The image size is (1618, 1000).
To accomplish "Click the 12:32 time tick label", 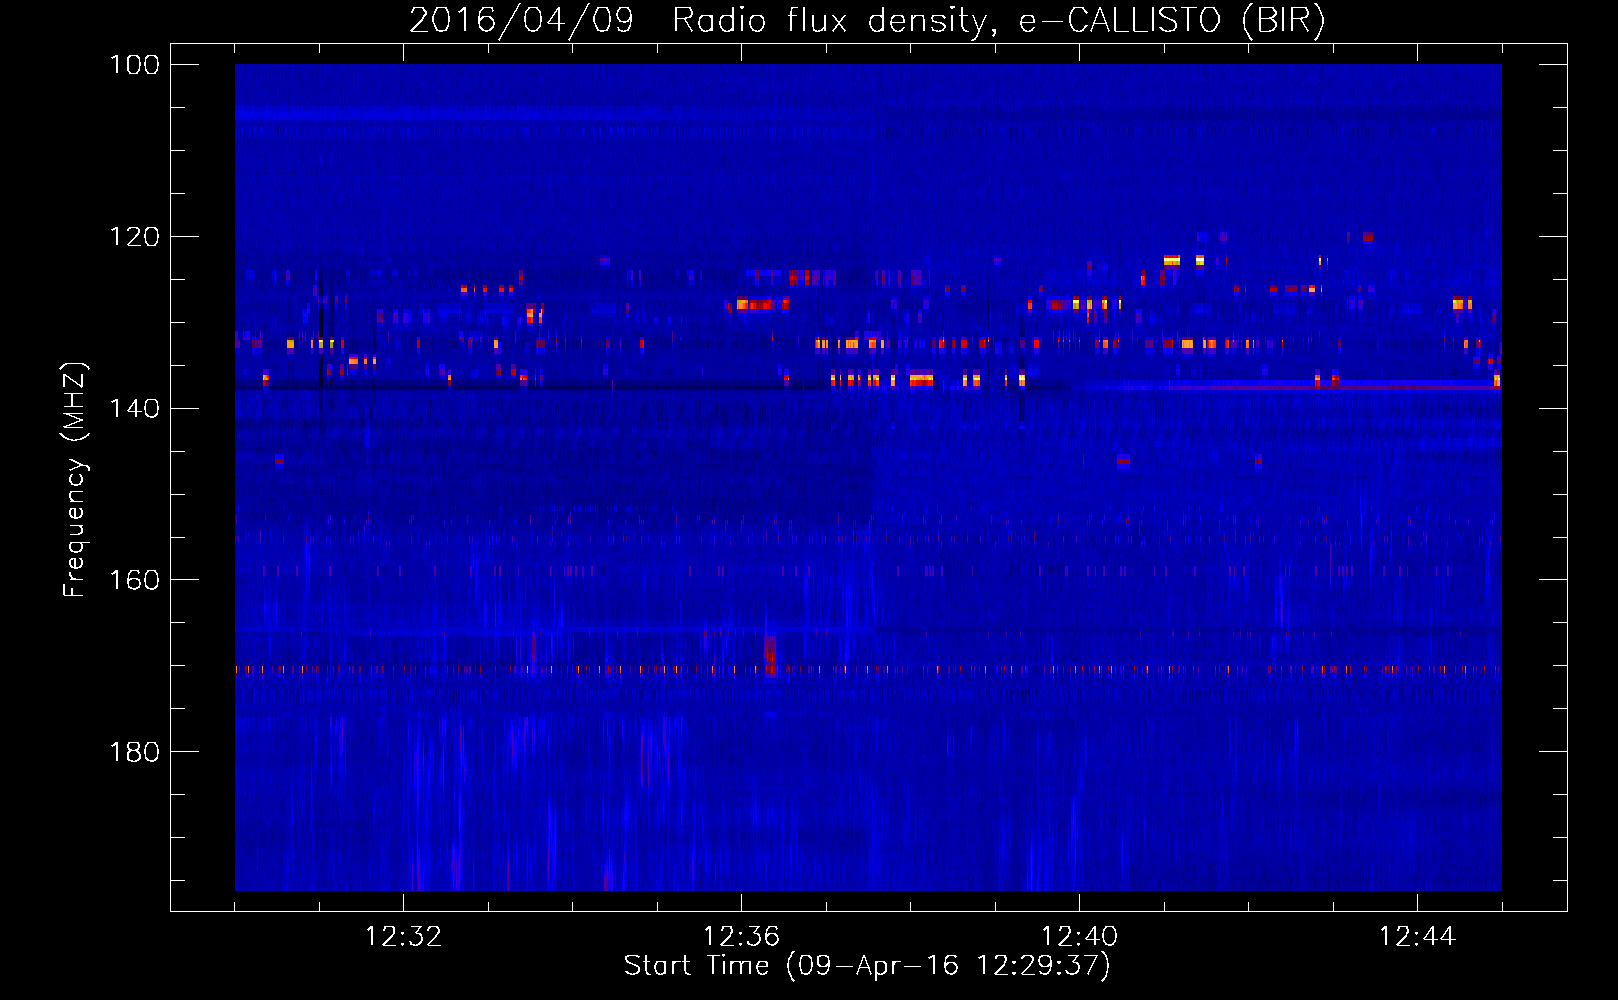I will (x=403, y=937).
